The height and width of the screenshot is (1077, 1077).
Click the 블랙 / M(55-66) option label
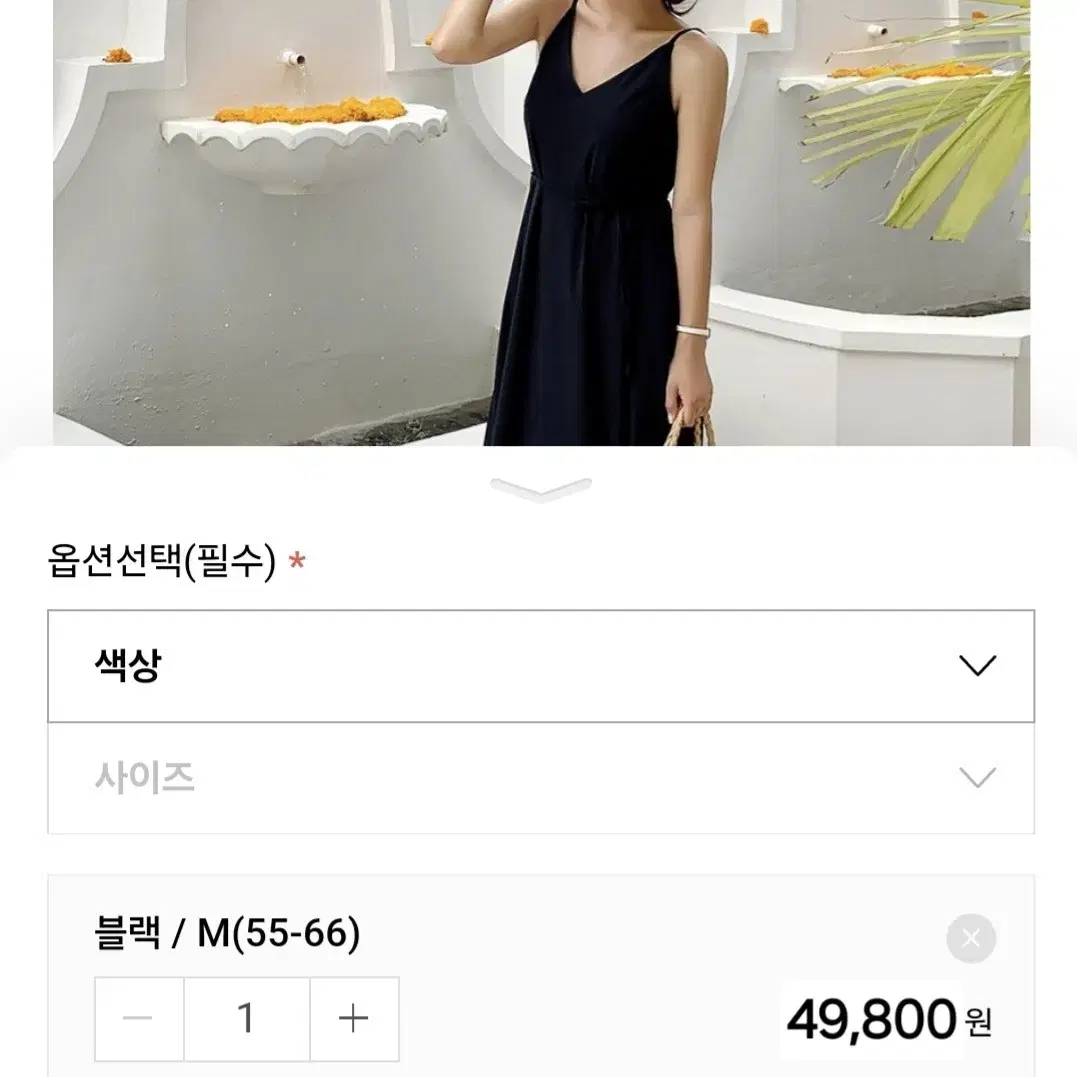pos(227,933)
